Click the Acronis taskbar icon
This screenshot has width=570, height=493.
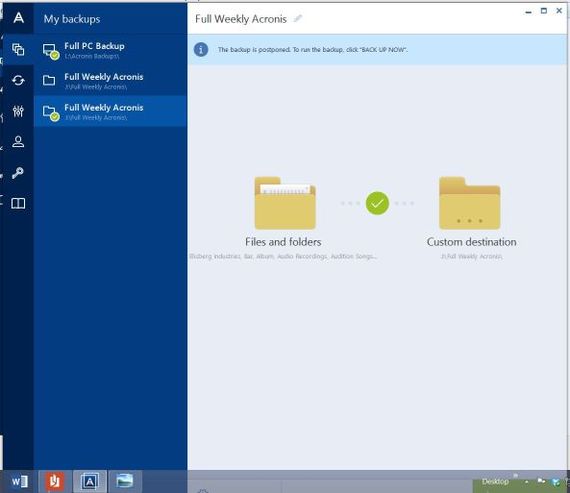[90, 481]
